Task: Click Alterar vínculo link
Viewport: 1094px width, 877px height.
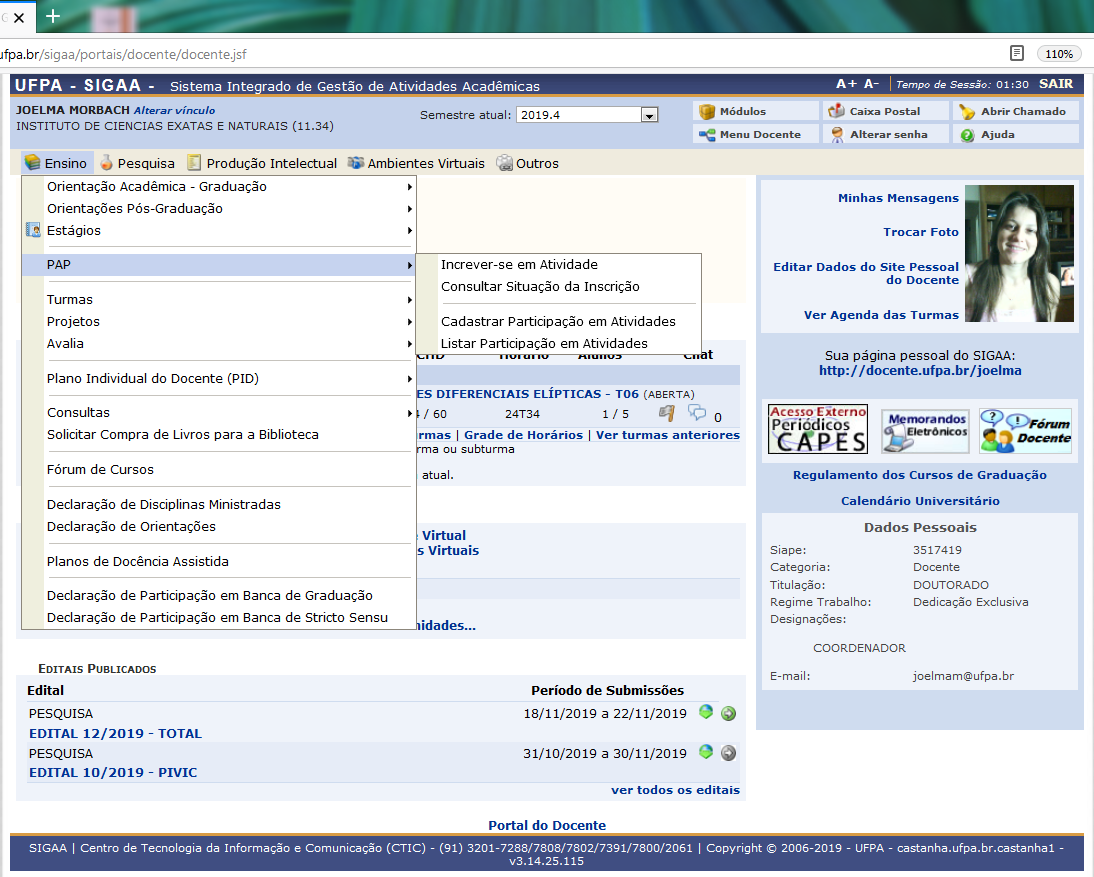Action: (174, 110)
